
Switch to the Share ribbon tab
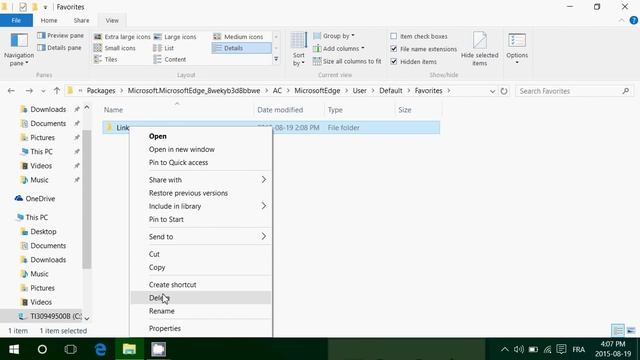click(x=81, y=20)
